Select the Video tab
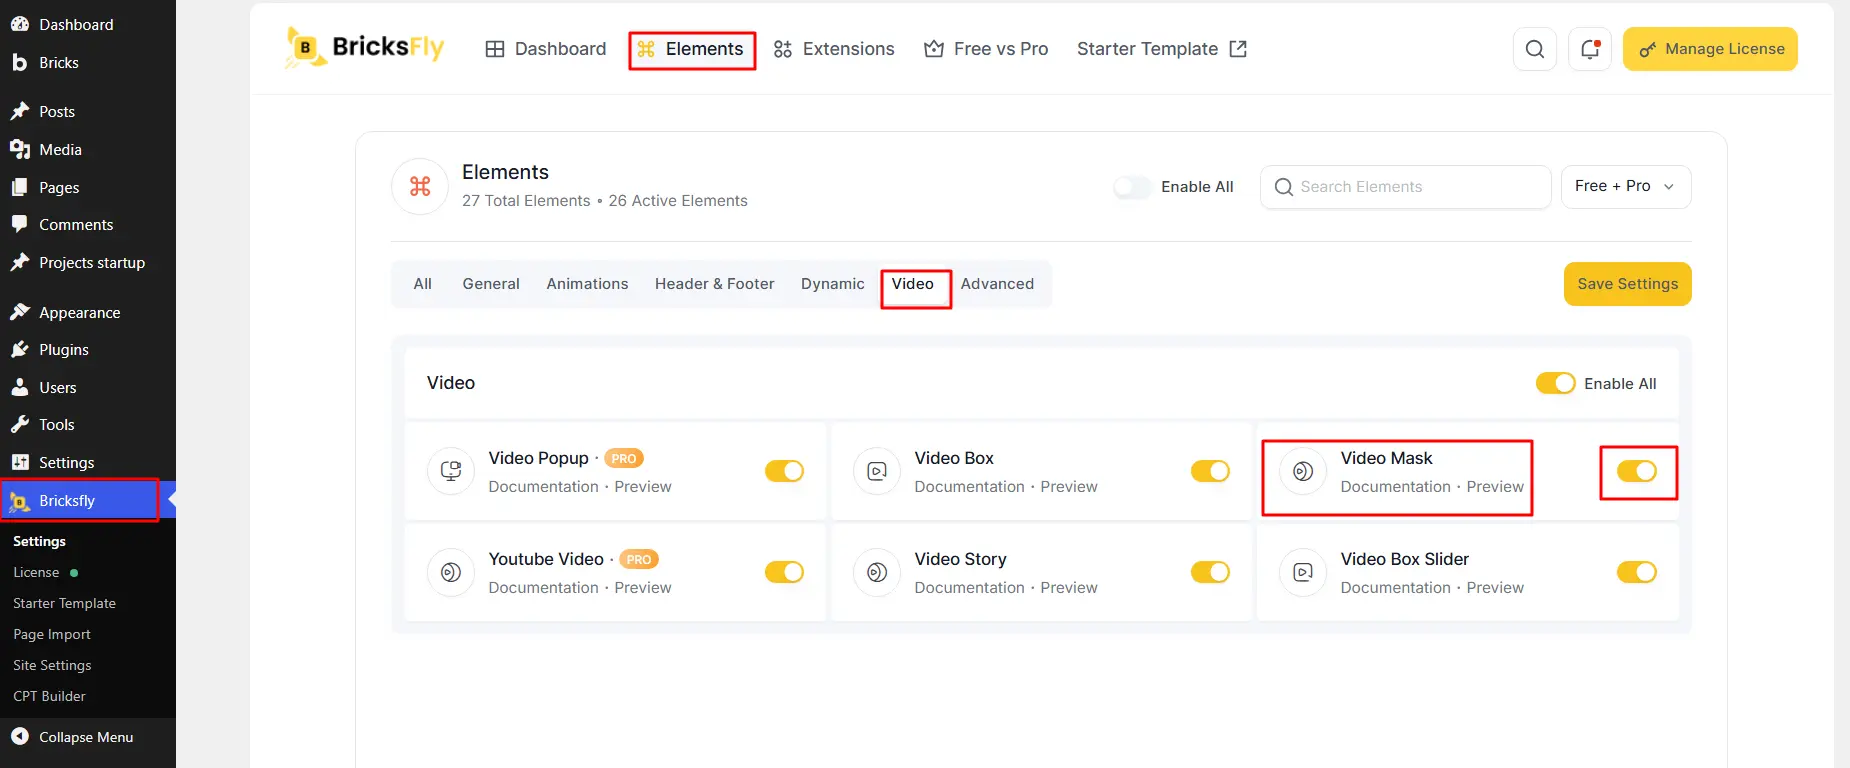The width and height of the screenshot is (1850, 768). [913, 284]
